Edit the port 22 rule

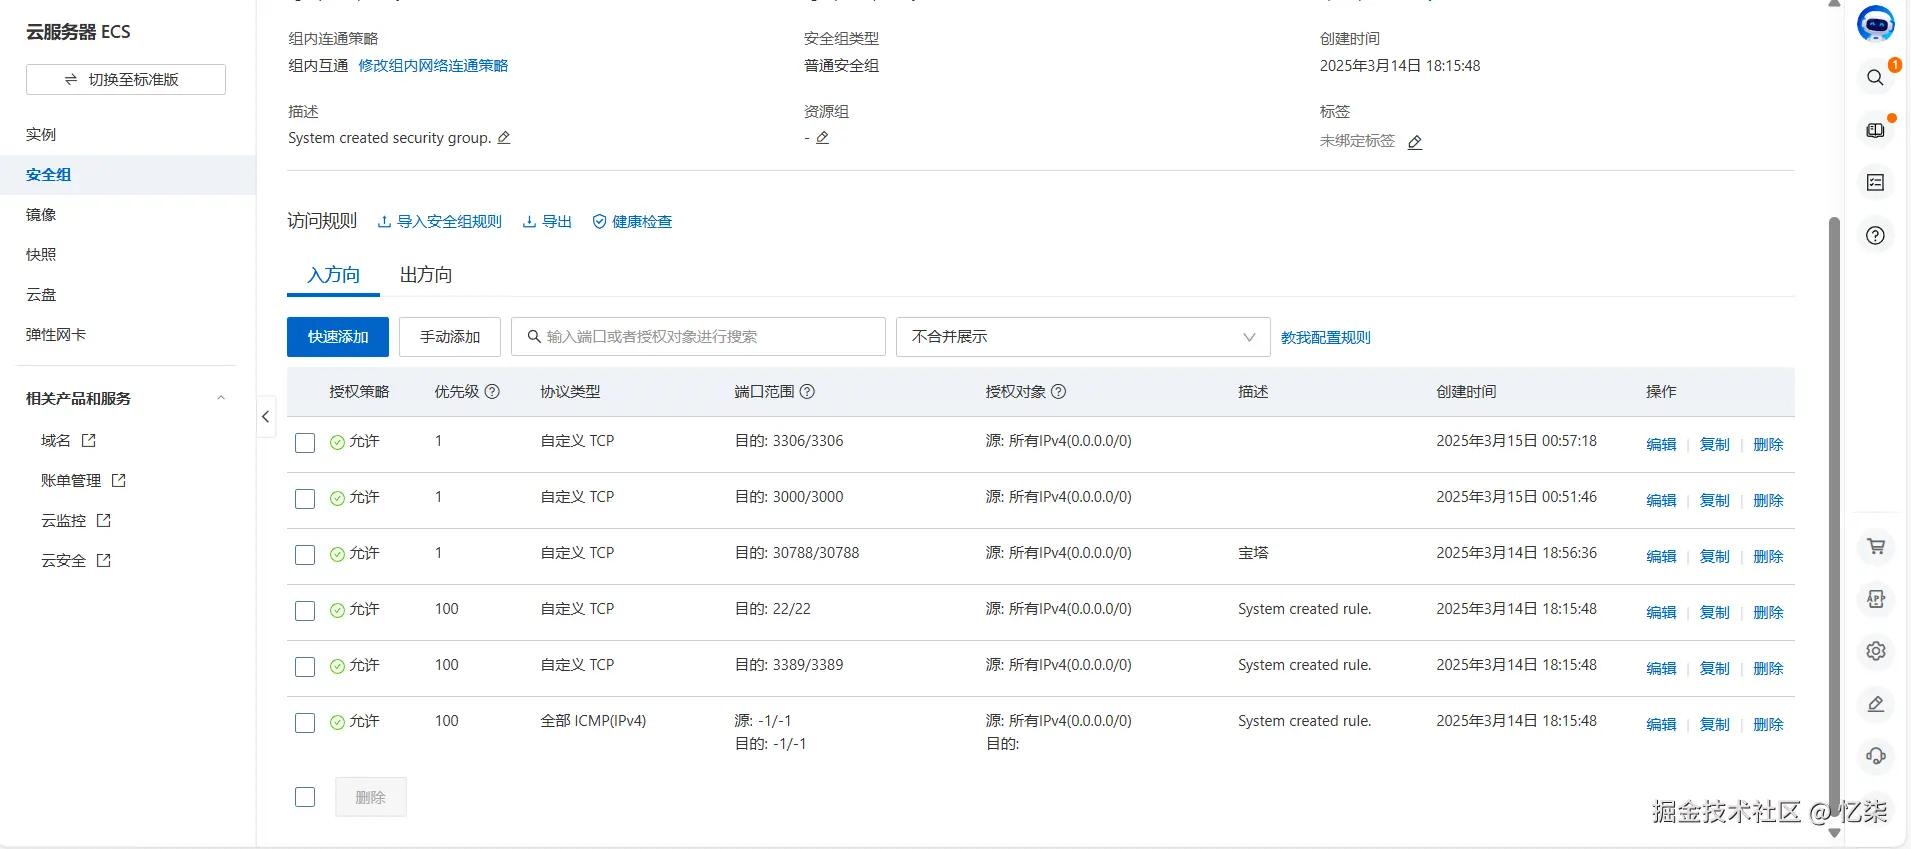pos(1661,612)
